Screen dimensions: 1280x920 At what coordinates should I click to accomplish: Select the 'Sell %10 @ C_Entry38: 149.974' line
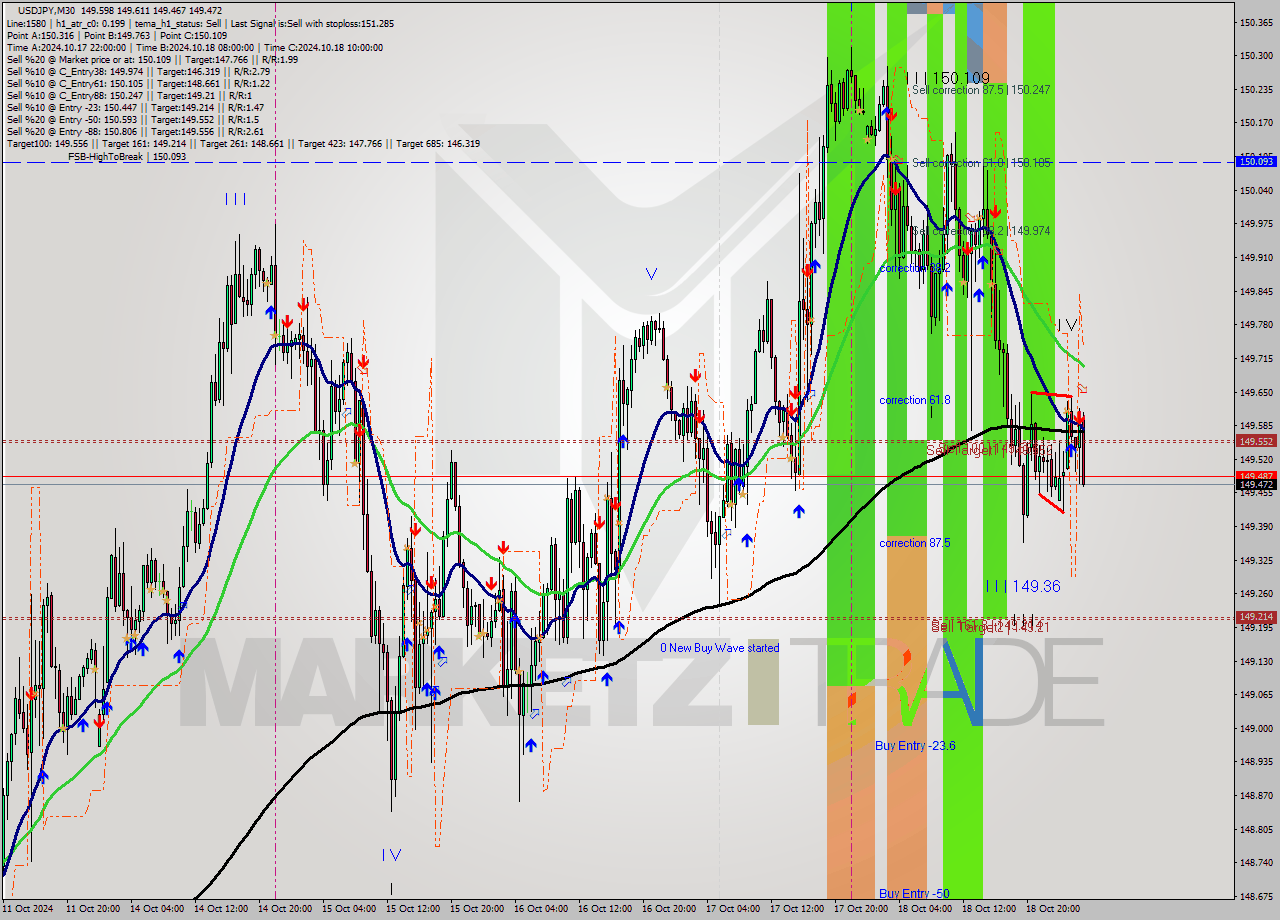pyautogui.click(x=138, y=71)
